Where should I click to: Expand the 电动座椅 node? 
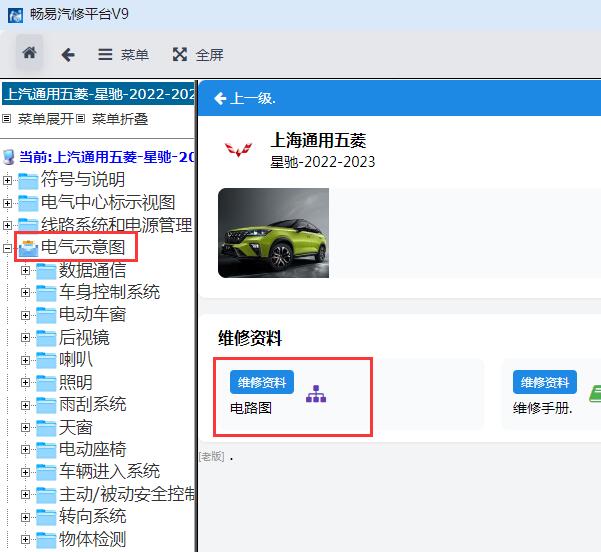coord(25,450)
